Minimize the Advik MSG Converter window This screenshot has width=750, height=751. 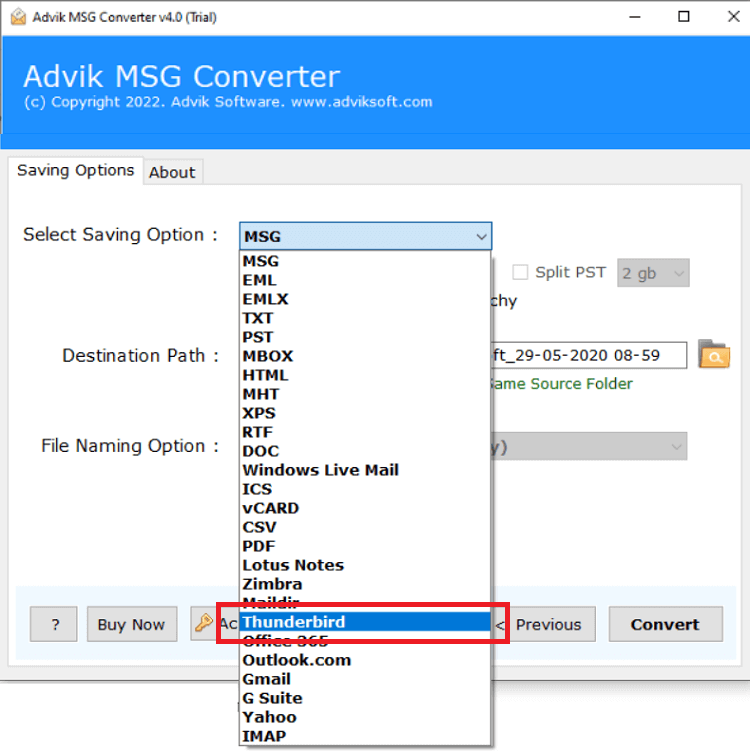coord(635,17)
